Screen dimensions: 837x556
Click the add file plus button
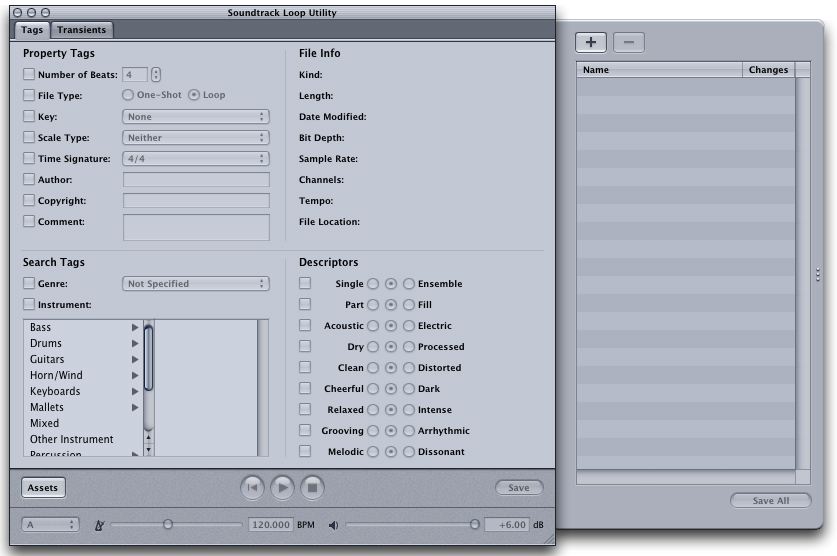pos(591,42)
